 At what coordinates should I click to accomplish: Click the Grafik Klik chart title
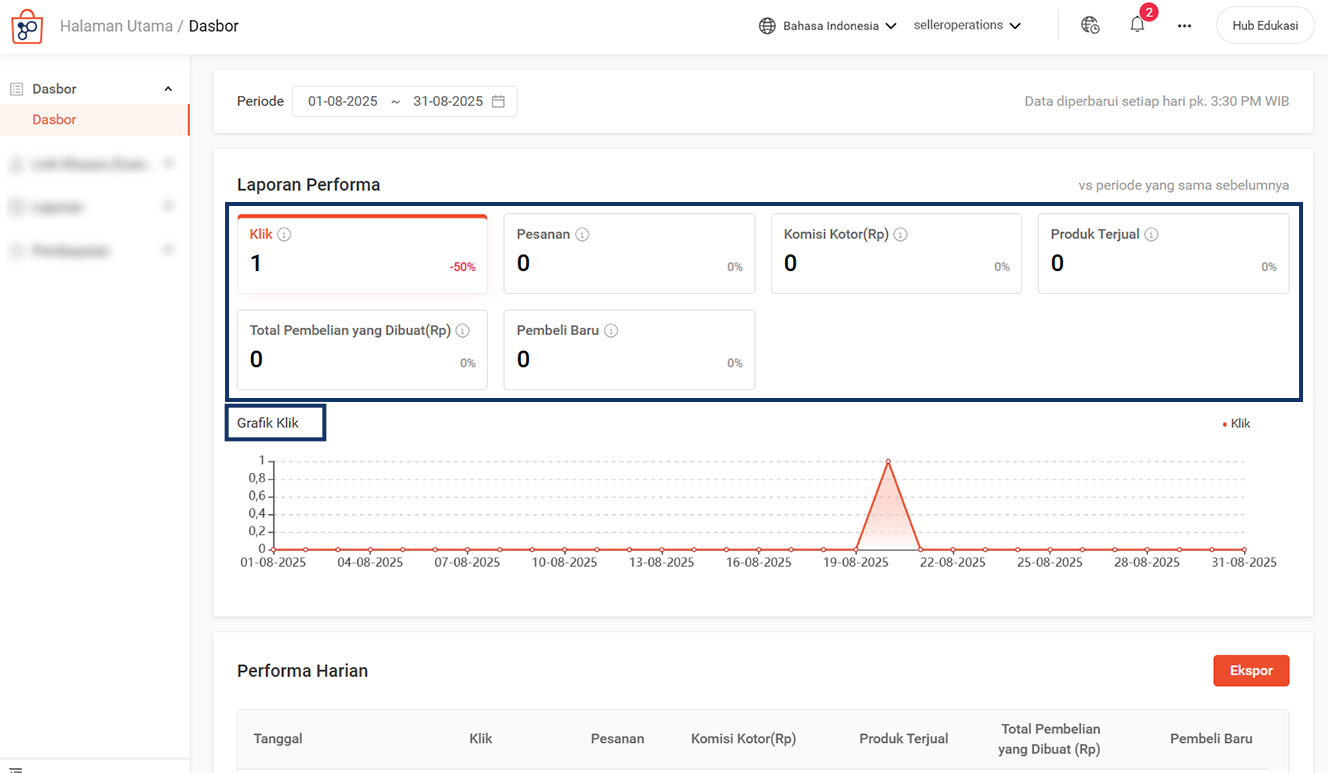pos(268,423)
